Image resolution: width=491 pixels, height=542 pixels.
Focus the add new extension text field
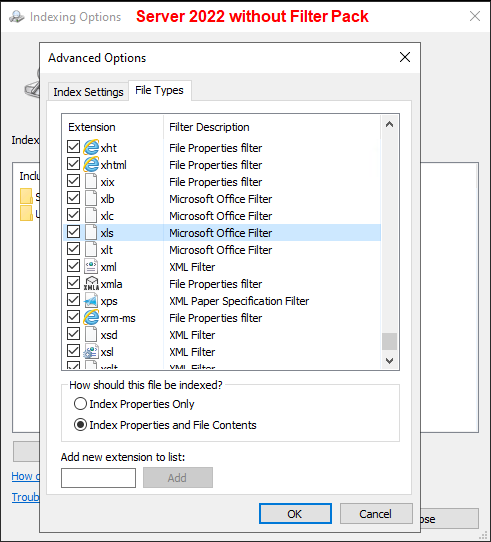coord(99,478)
